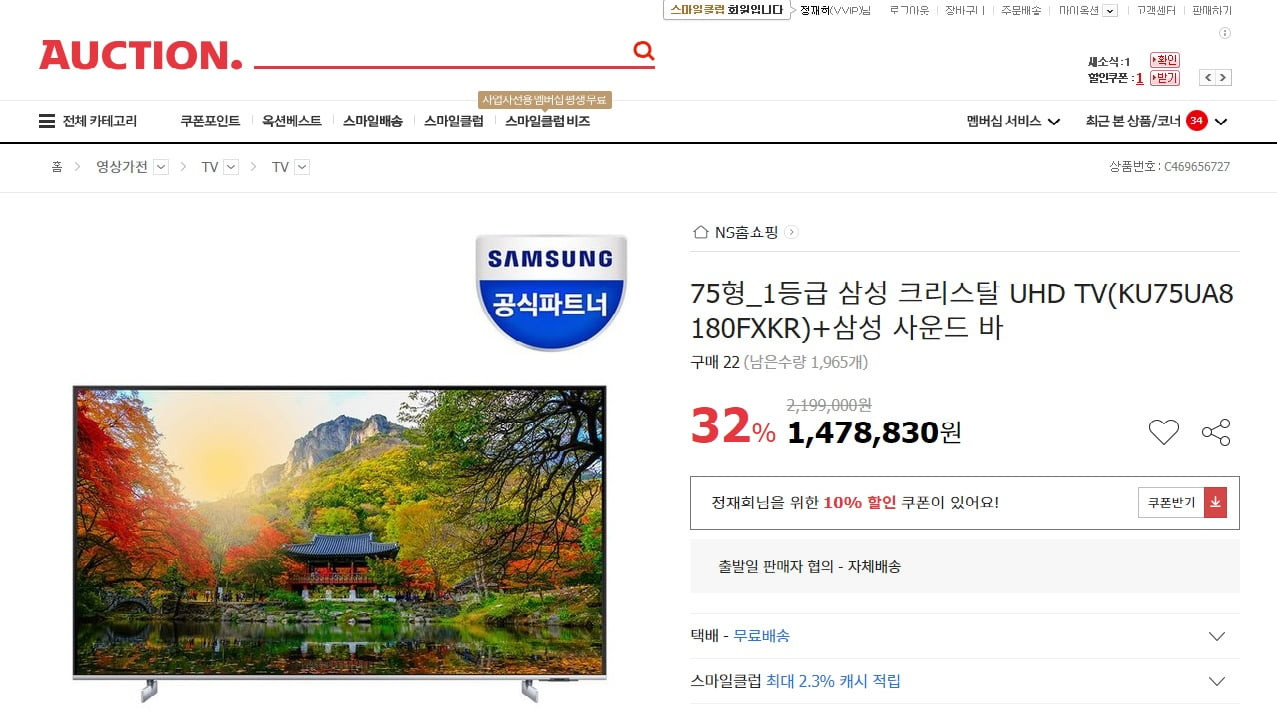Open the 마이옥션 dropdown arrow
Screen dimensions: 1277x710
1110,11
